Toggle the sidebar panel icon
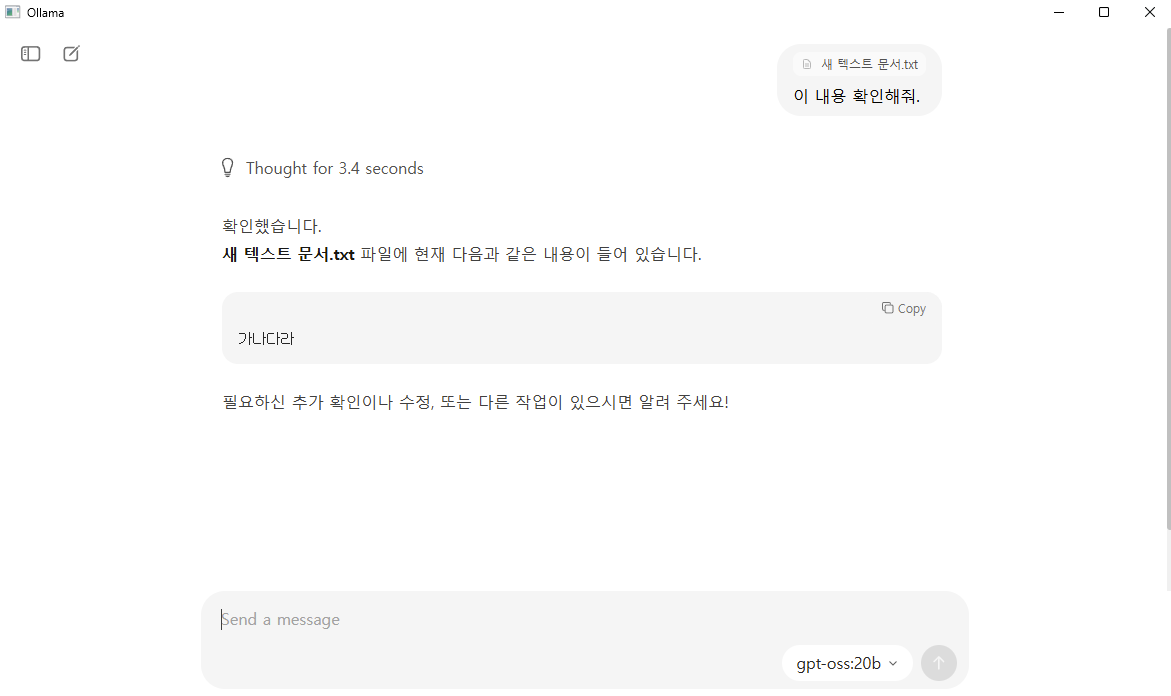The image size is (1171, 696). [x=31, y=54]
